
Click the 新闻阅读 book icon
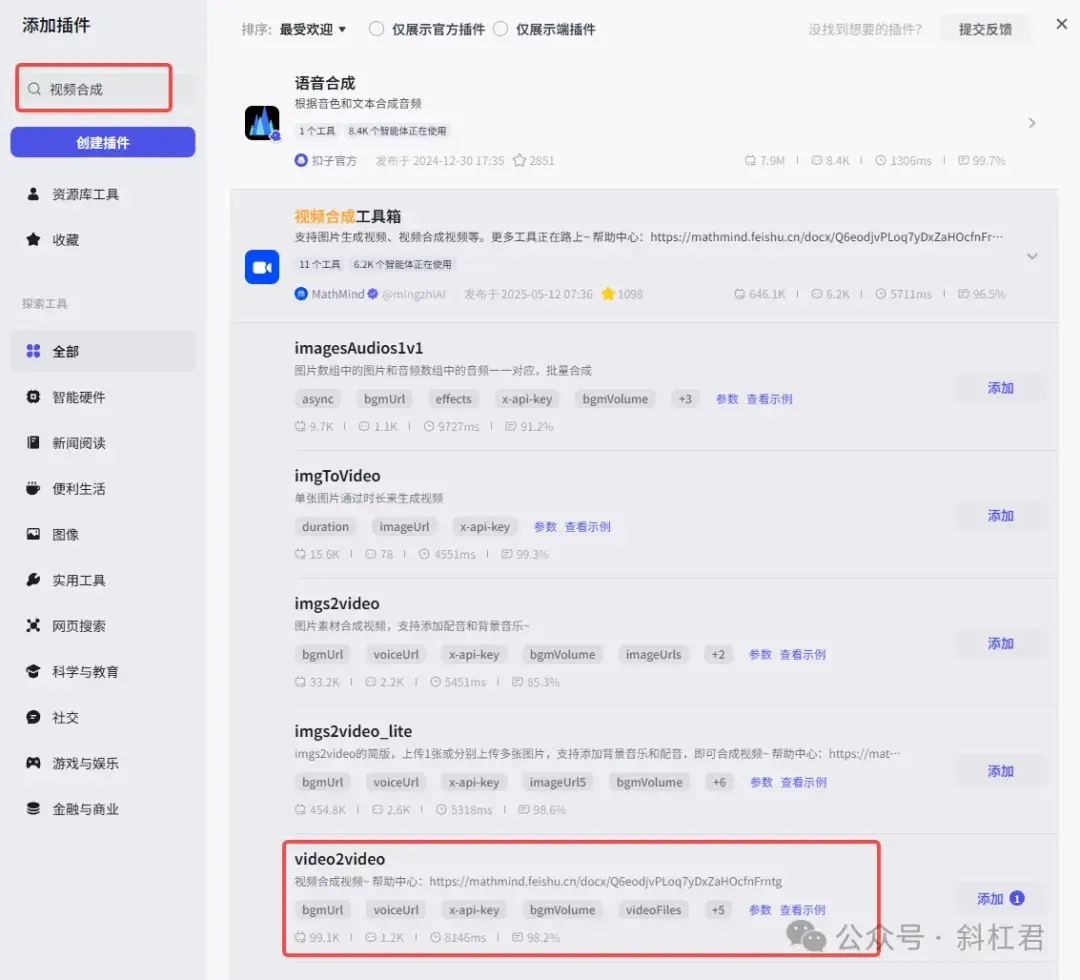tap(33, 443)
